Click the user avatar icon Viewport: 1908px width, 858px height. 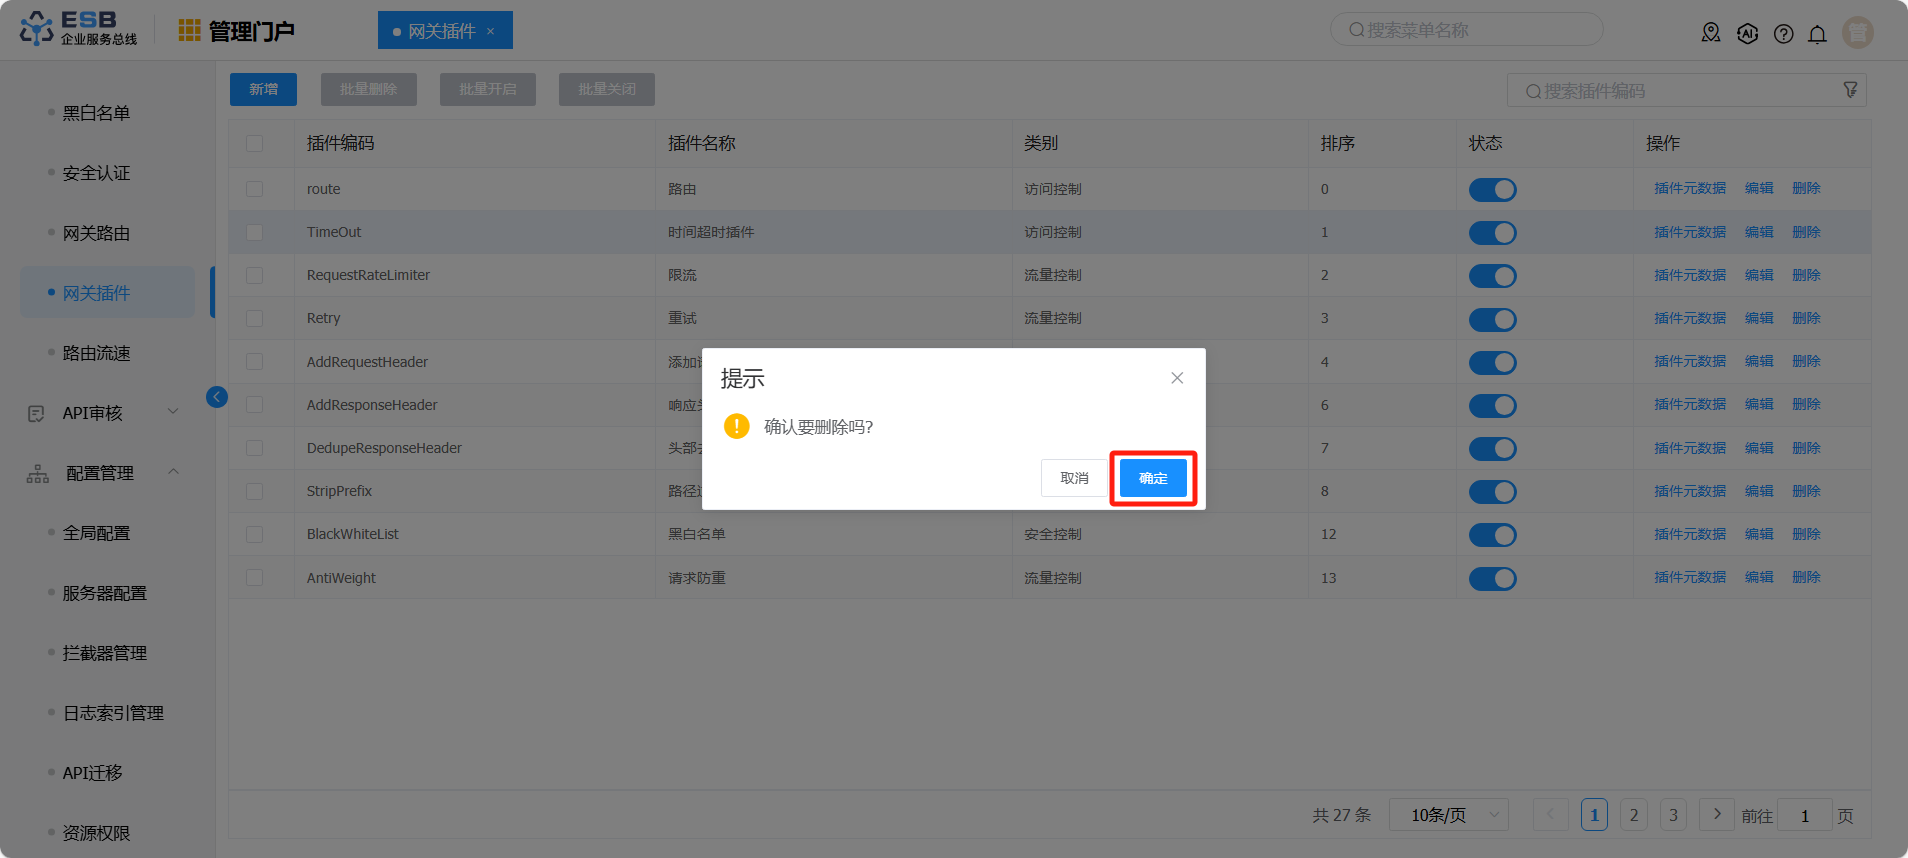(x=1857, y=33)
